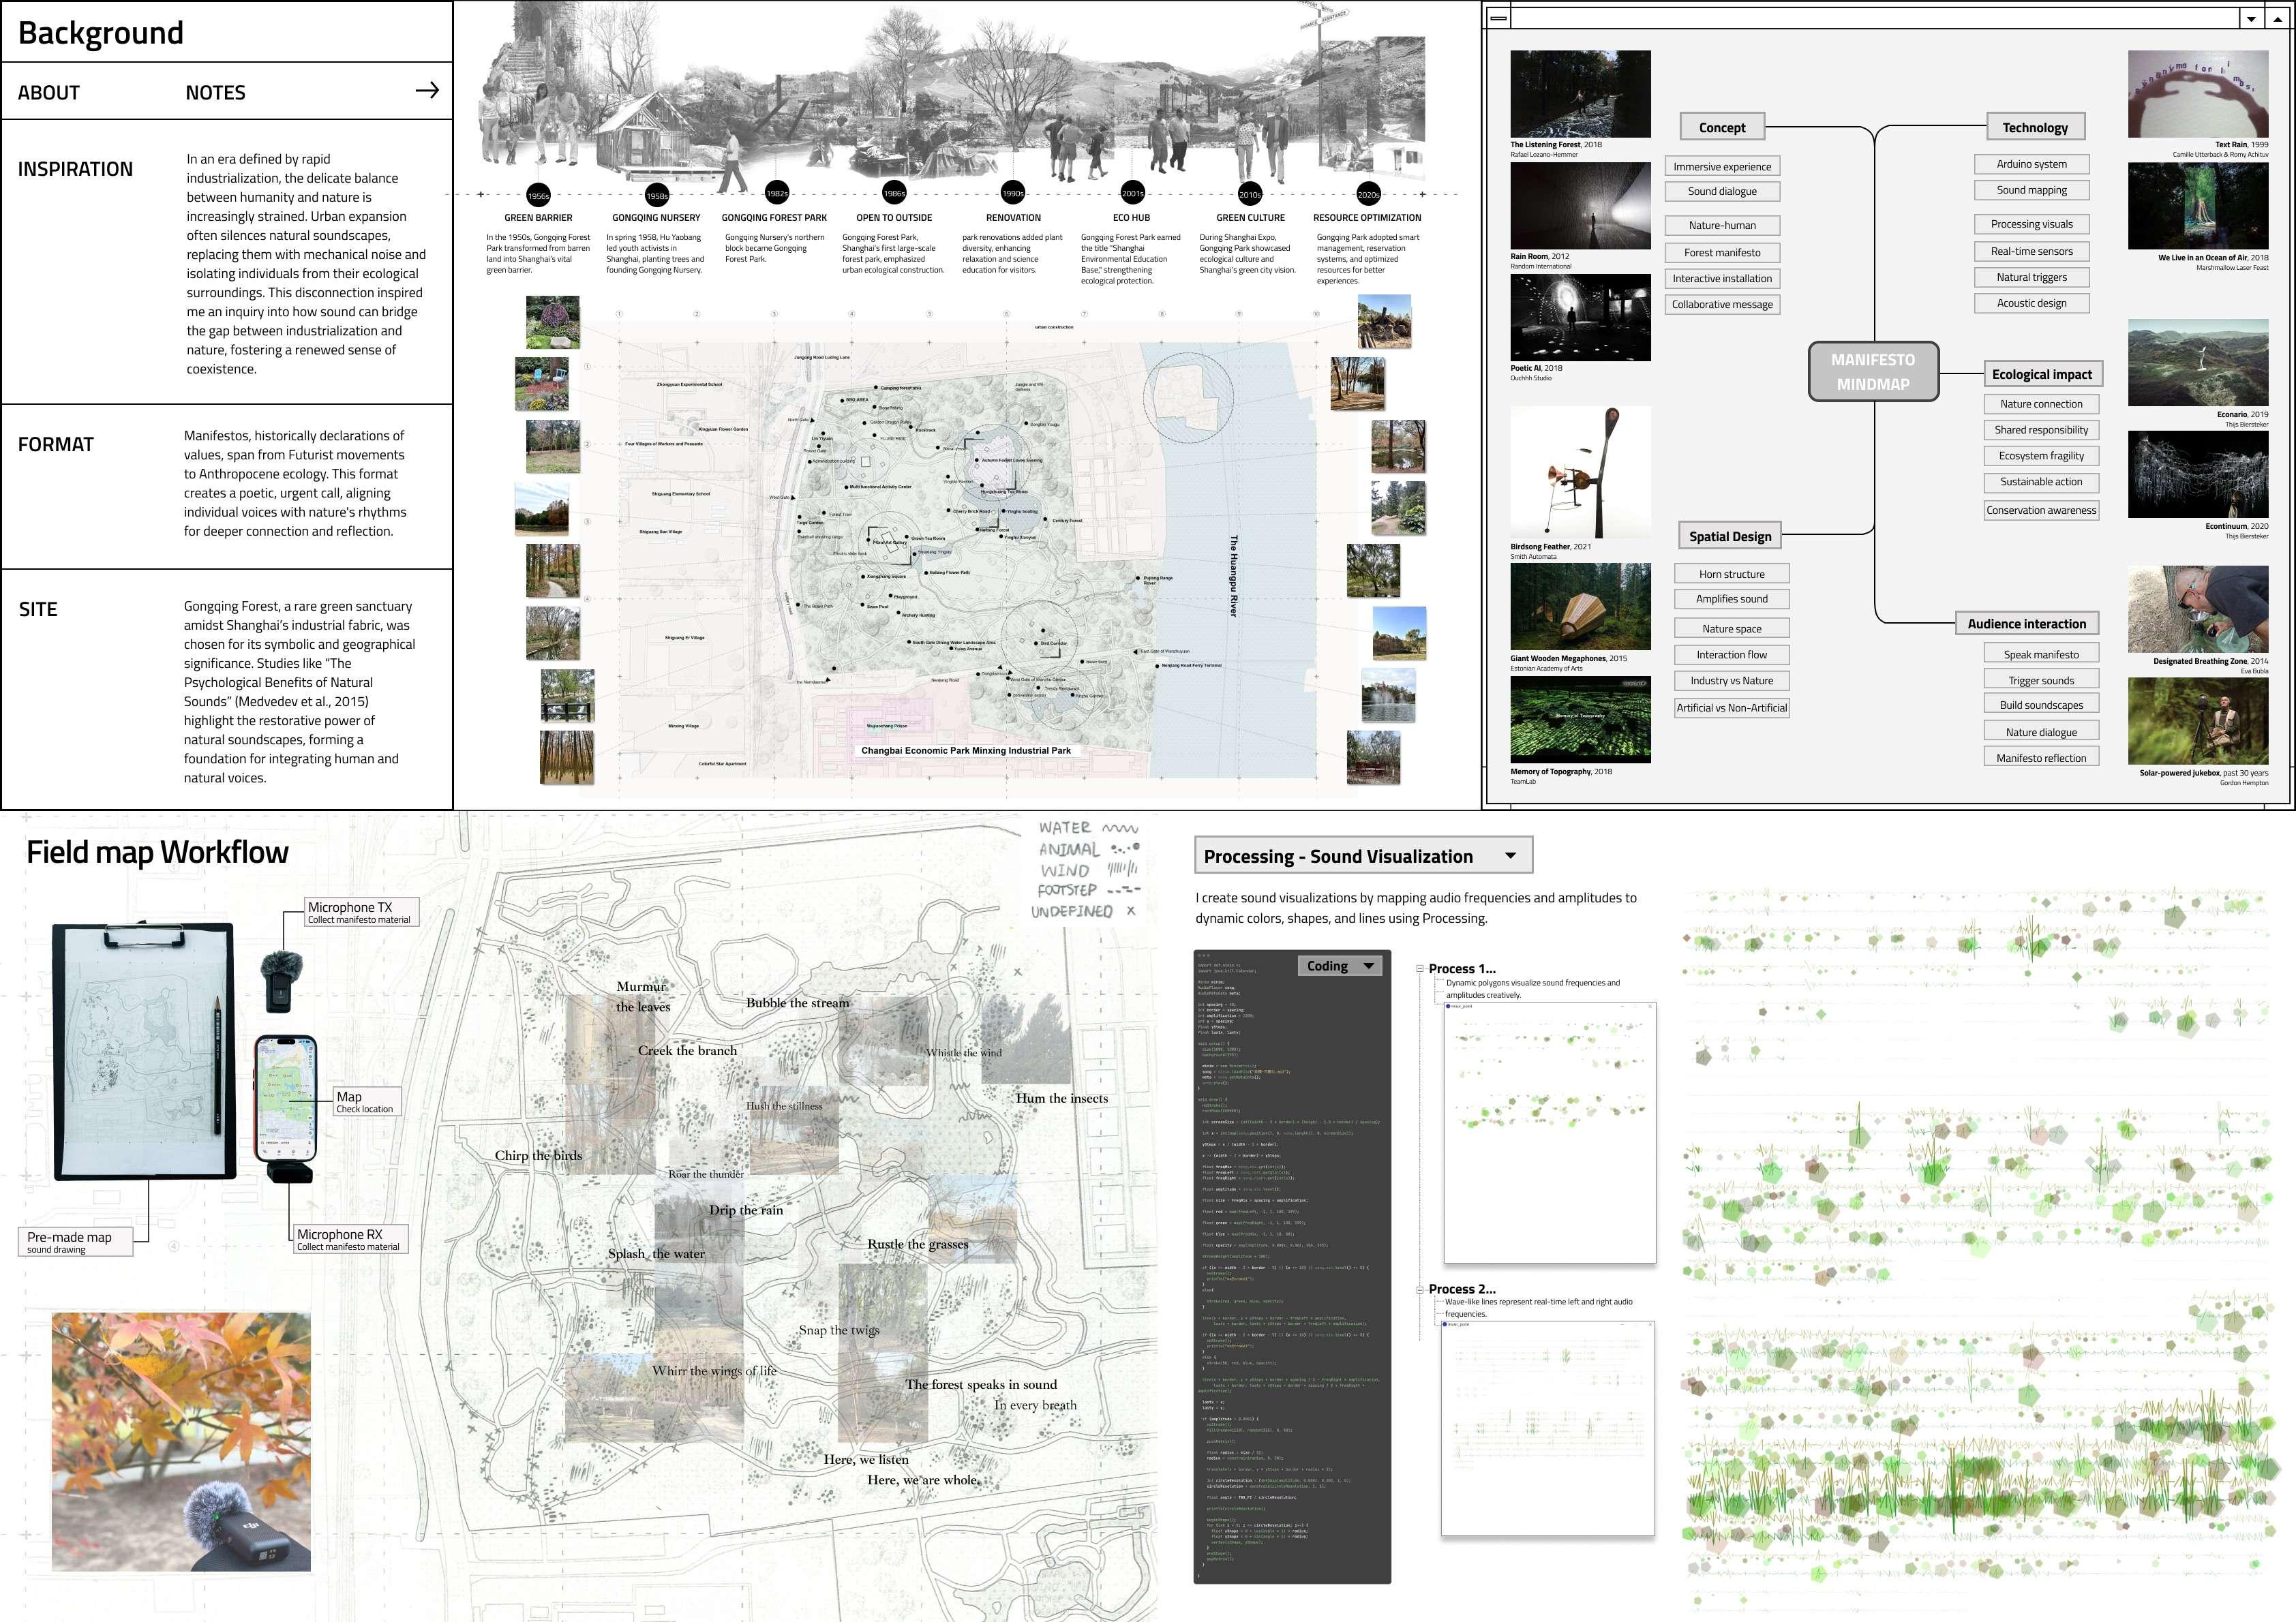Close the Process 1 music_point preview window
The width and height of the screenshot is (2296, 1622).
tap(1649, 1007)
